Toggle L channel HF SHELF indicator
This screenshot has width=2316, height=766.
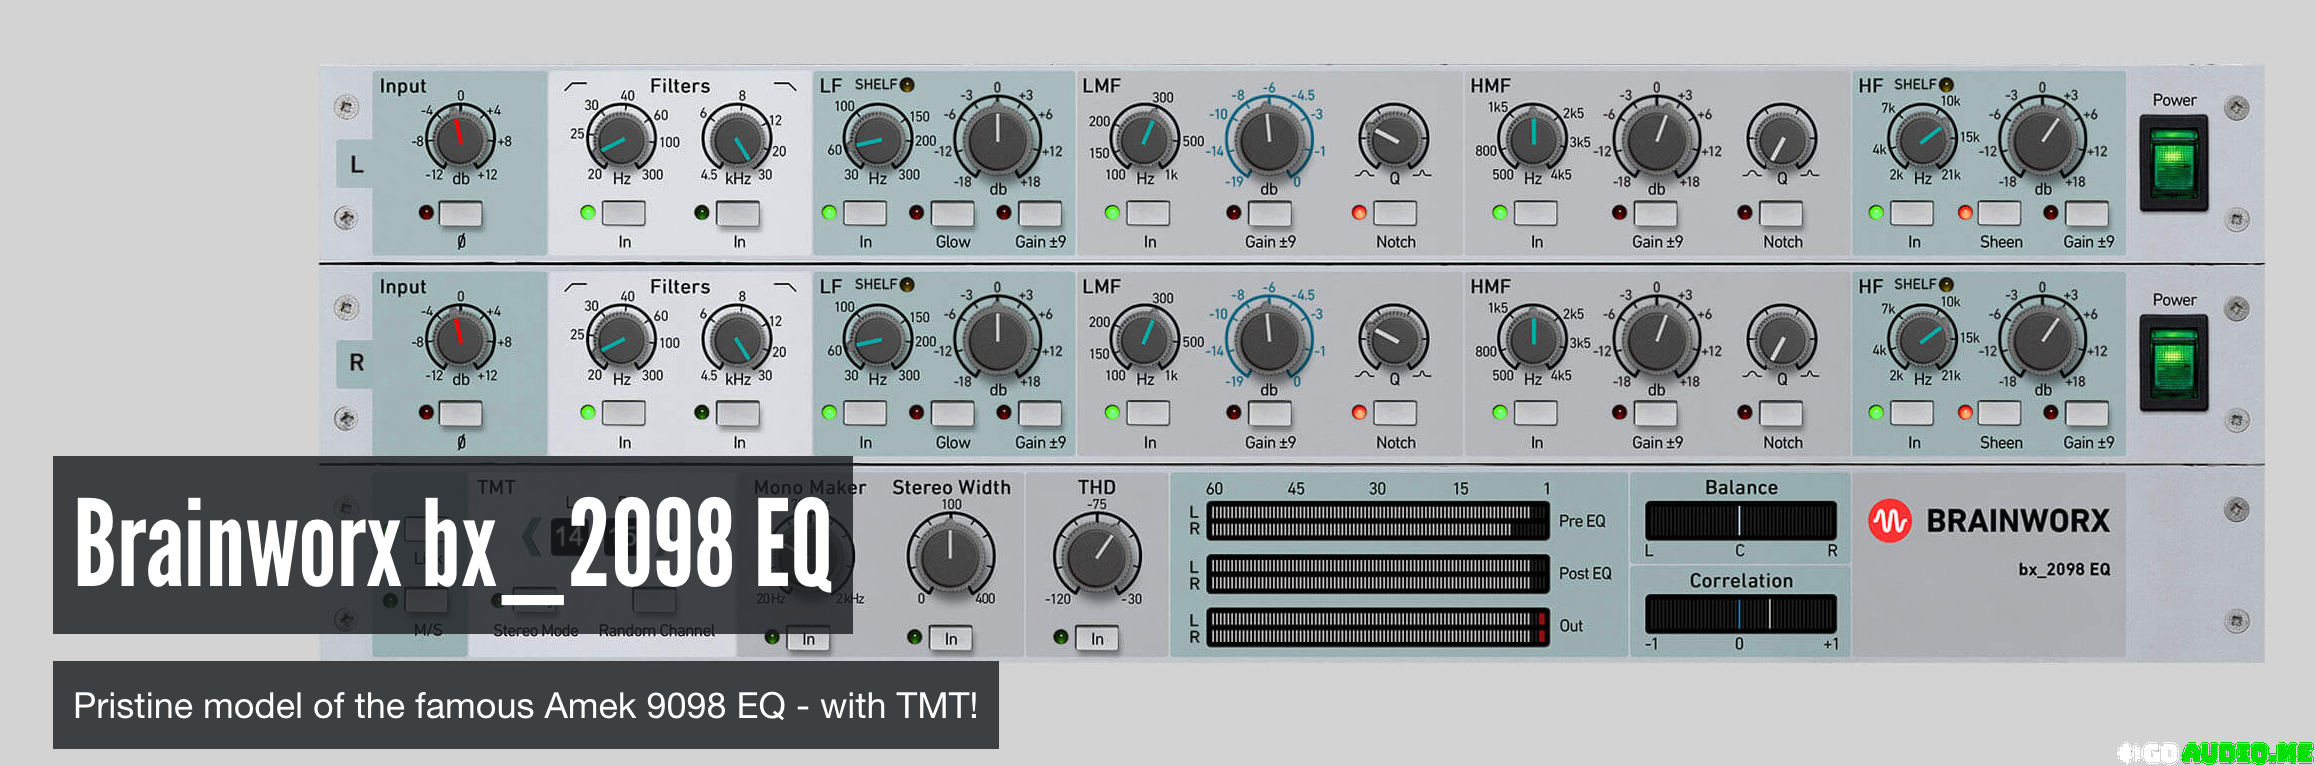click(1946, 85)
